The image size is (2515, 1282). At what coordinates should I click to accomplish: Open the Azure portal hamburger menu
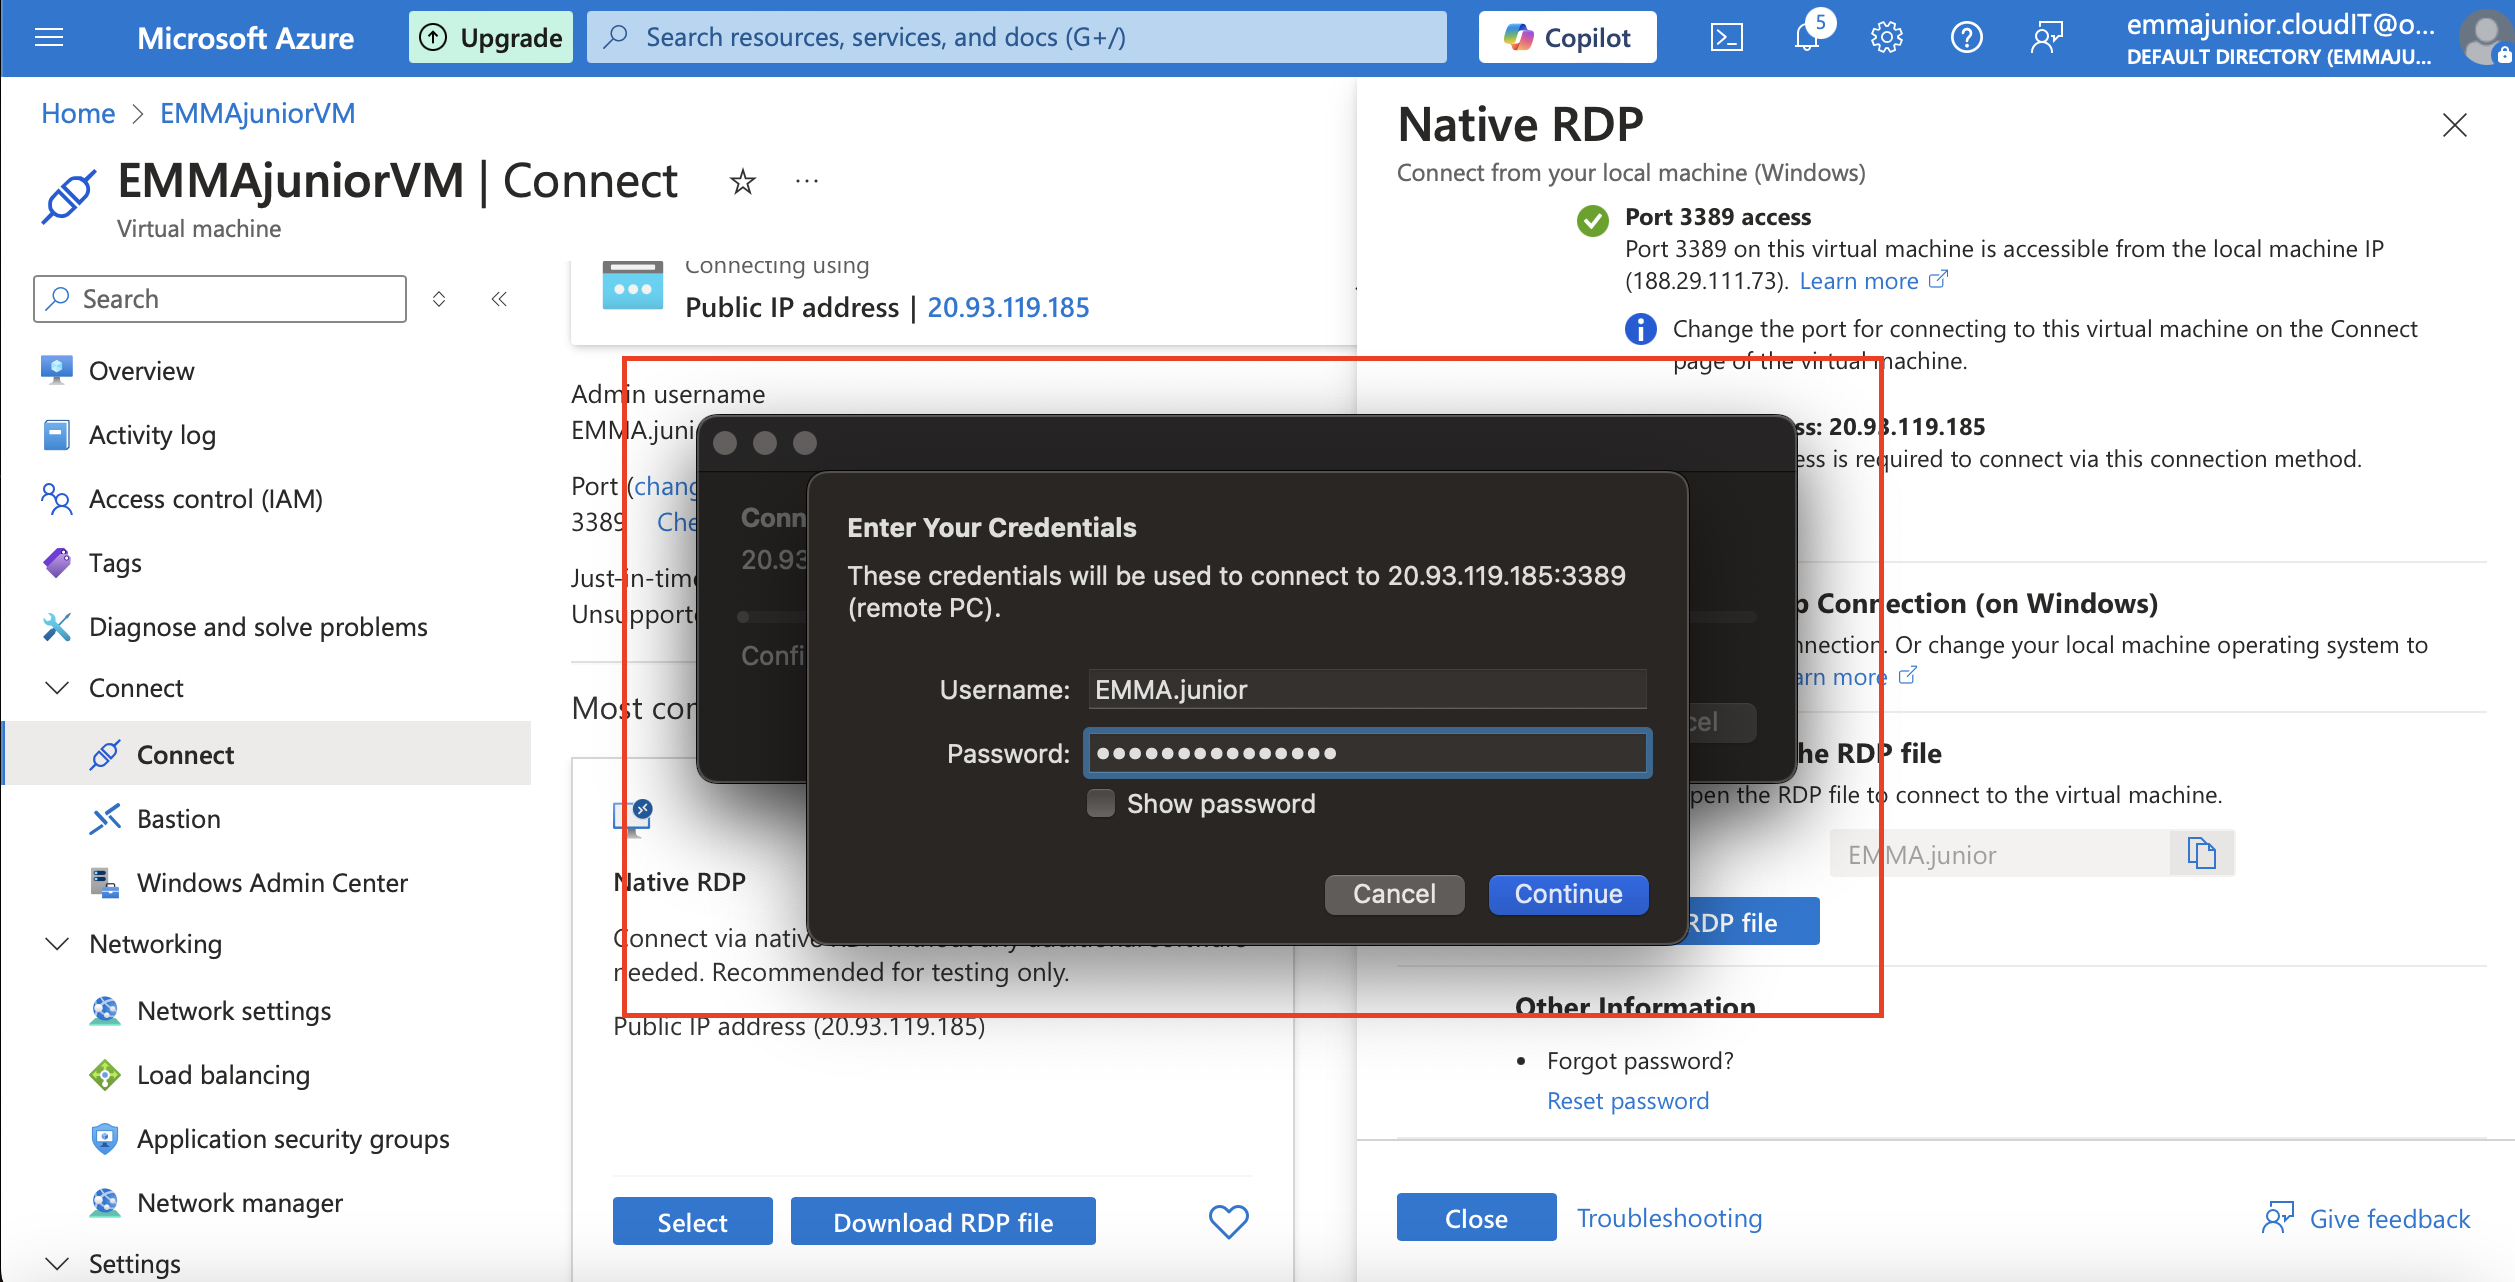[x=48, y=38]
